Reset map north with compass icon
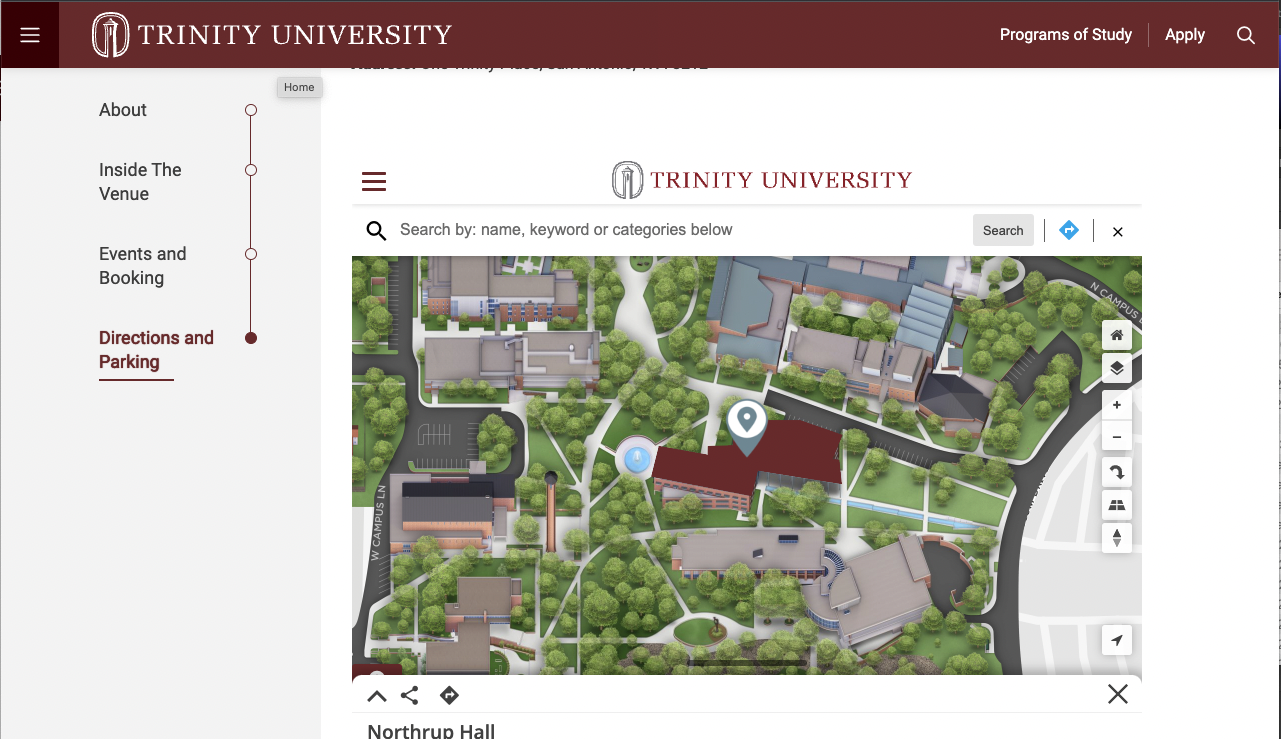 tap(1117, 537)
